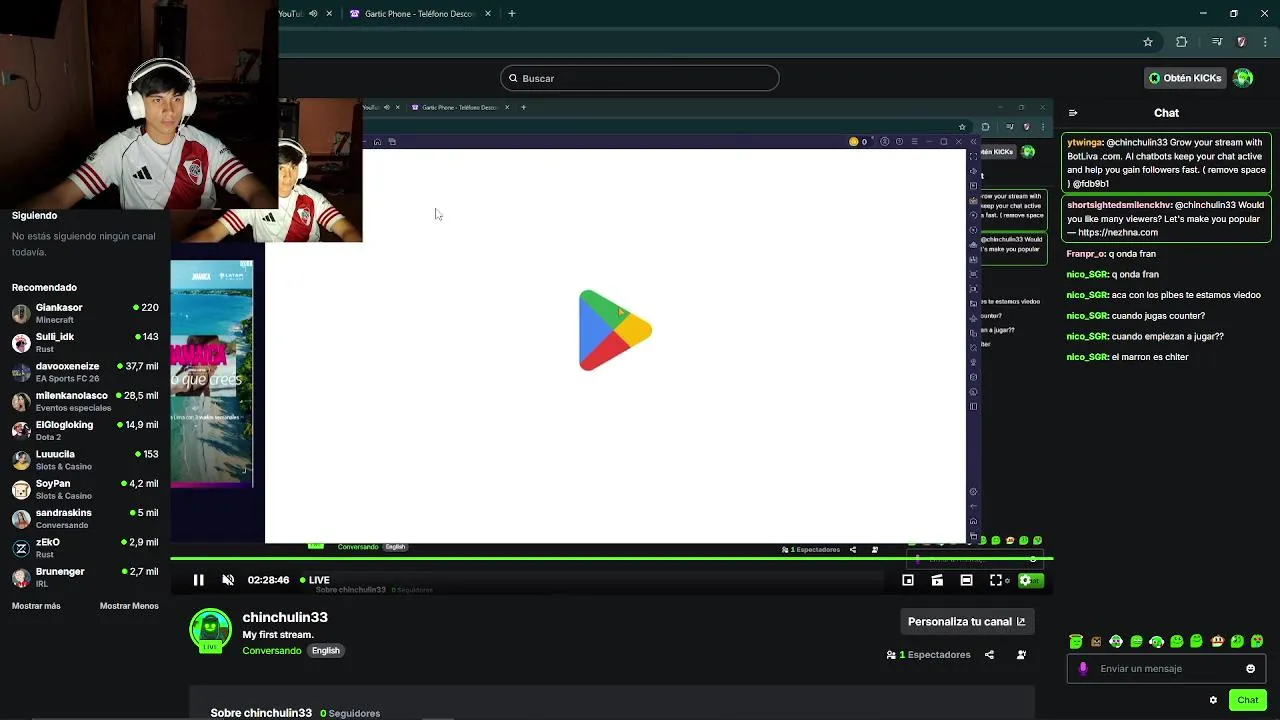1280x720 pixels.
Task: Click the nezhna.com link in chat
Action: point(1118,233)
